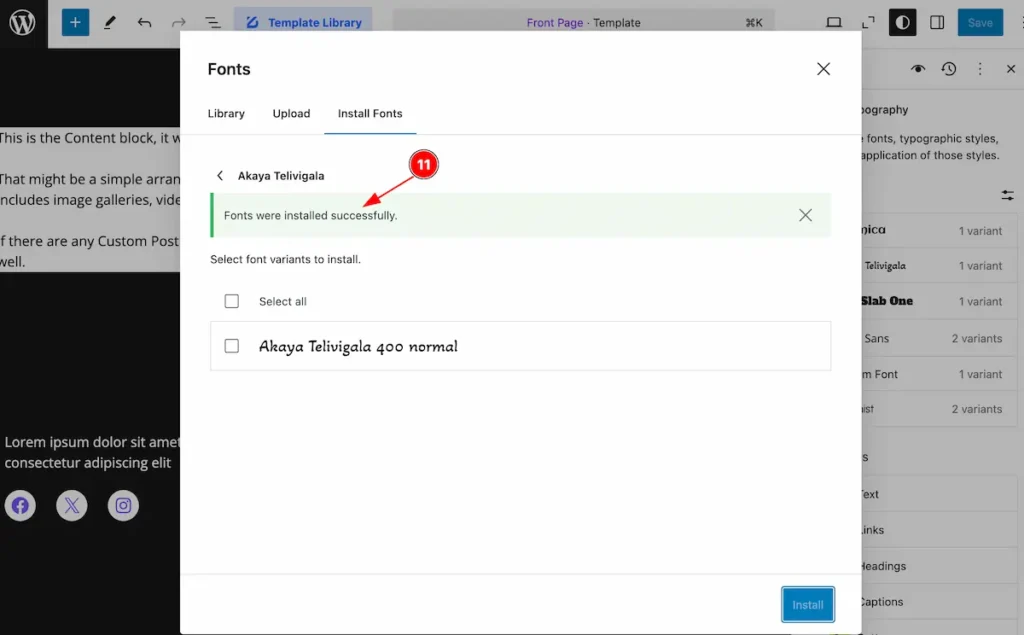Open the Telivigala font in the sidebar
Image resolution: width=1024 pixels, height=635 pixels.
pos(939,266)
